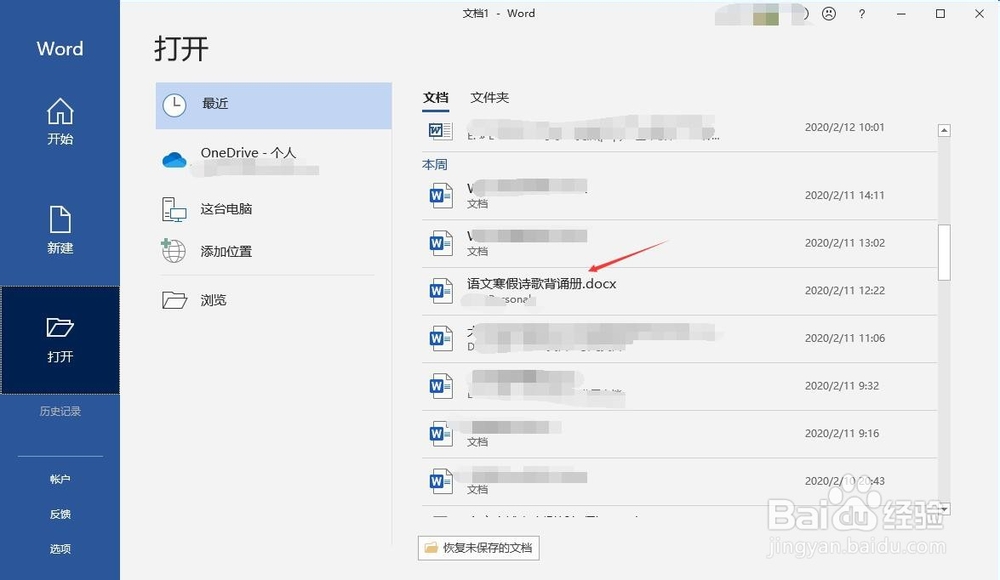This screenshot has height=580, width=1000.
Task: Click Word icon of file dated 2020/2/11 9:16
Action: tap(441, 434)
